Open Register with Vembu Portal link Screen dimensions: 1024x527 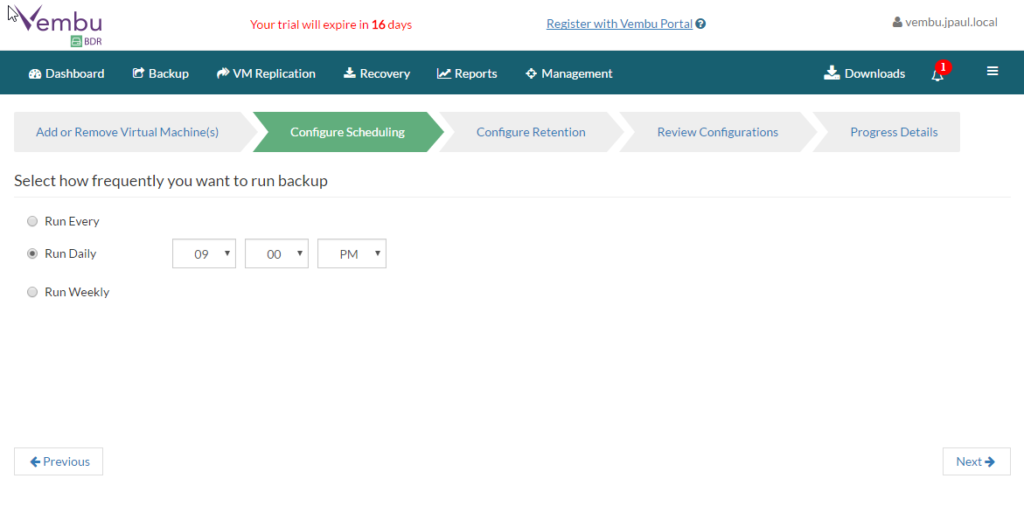pyautogui.click(x=619, y=24)
